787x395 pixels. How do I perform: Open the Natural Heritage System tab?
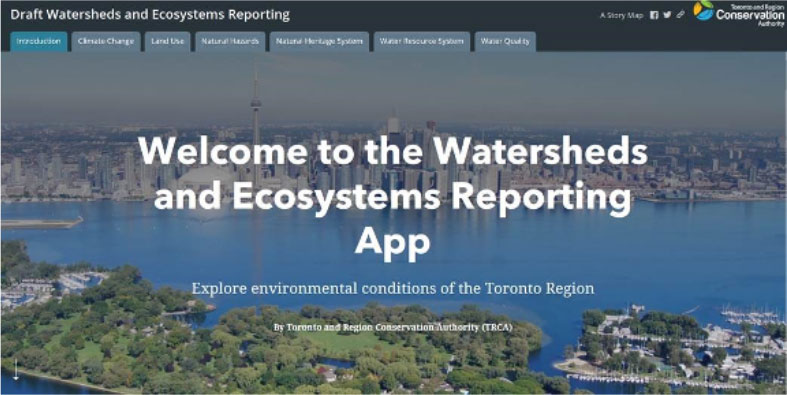(x=319, y=42)
